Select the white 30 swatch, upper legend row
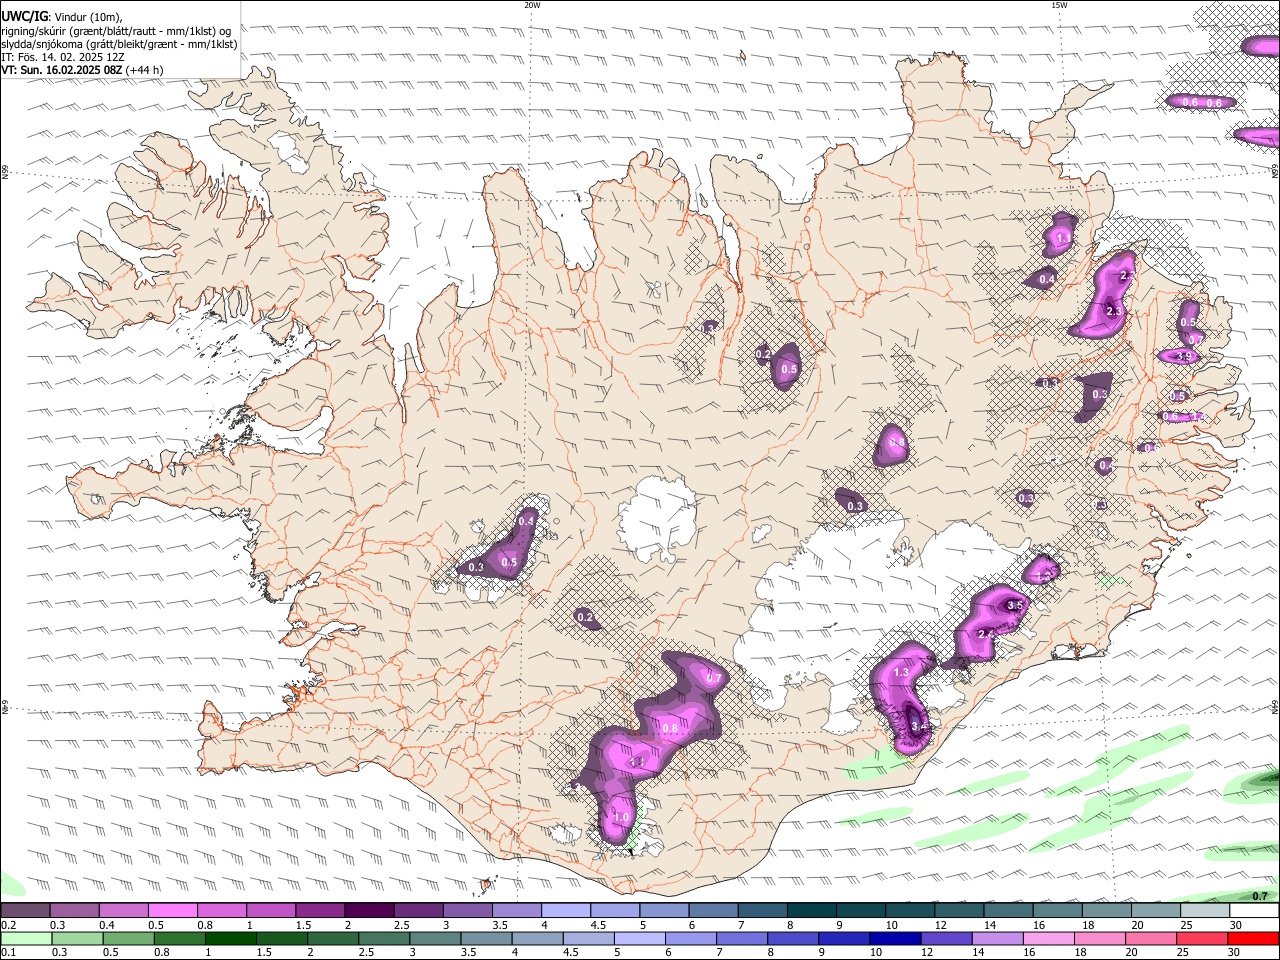1280x960 pixels. 1254,911
